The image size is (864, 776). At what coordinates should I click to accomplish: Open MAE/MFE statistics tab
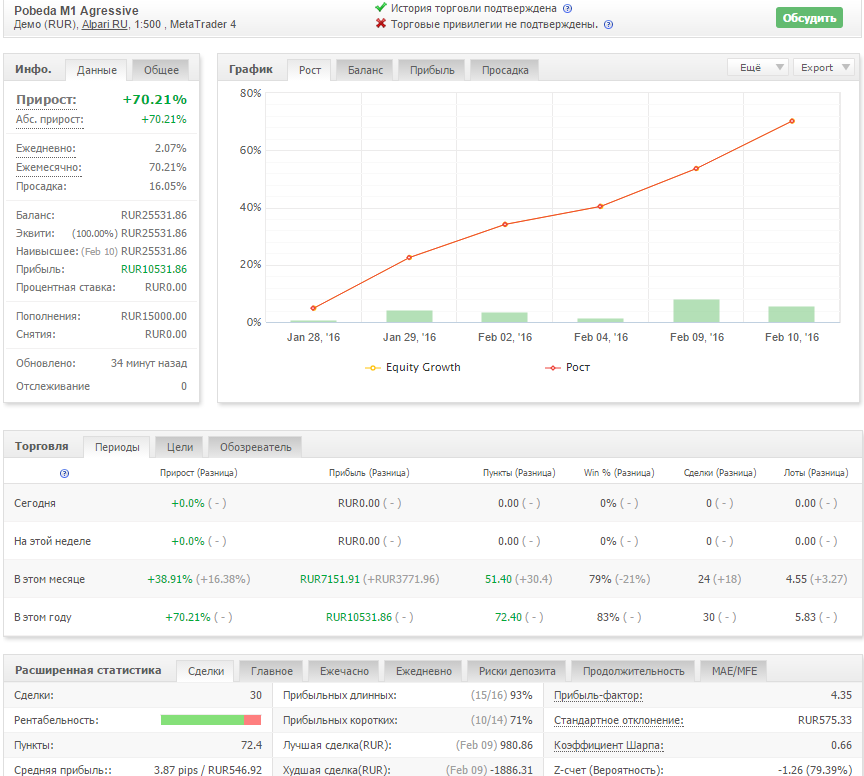734,671
